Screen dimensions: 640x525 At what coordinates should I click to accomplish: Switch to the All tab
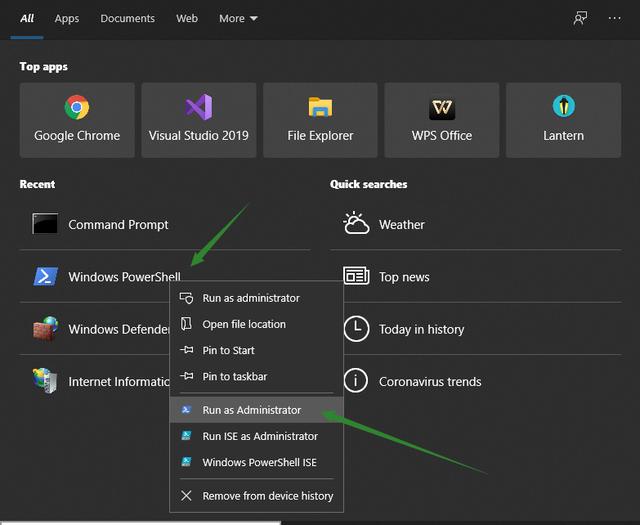[x=27, y=18]
